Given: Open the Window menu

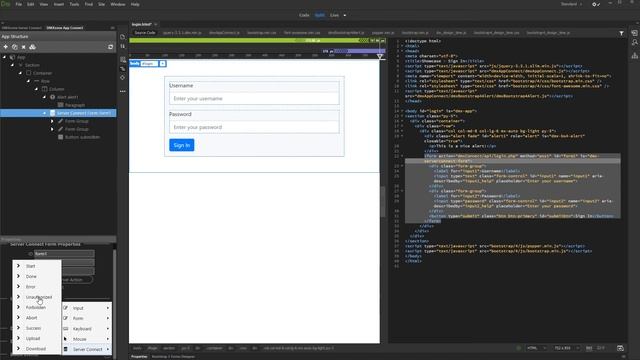Looking at the screenshot, I should pos(118,4).
